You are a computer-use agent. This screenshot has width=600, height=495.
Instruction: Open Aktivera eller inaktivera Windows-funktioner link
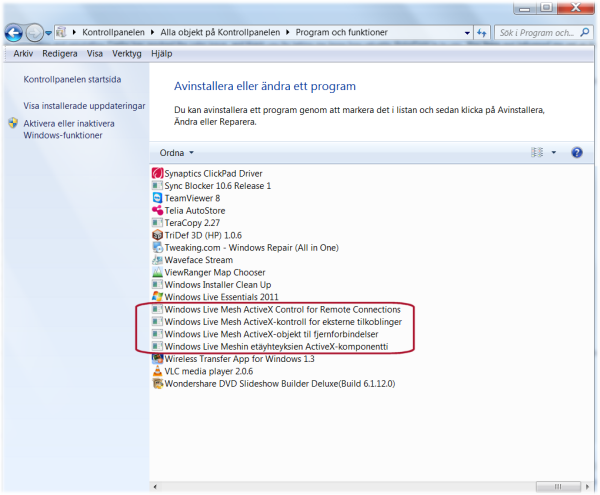tap(69, 129)
